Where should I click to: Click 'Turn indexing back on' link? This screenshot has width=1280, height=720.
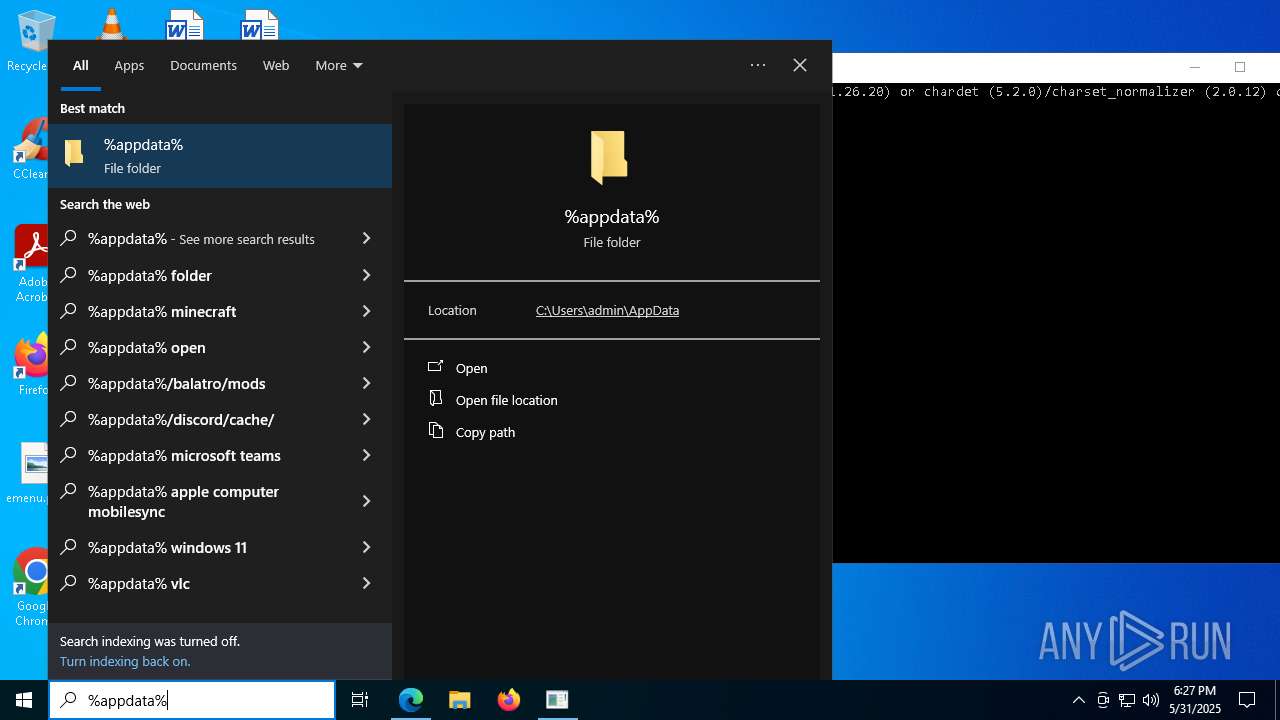click(x=125, y=661)
